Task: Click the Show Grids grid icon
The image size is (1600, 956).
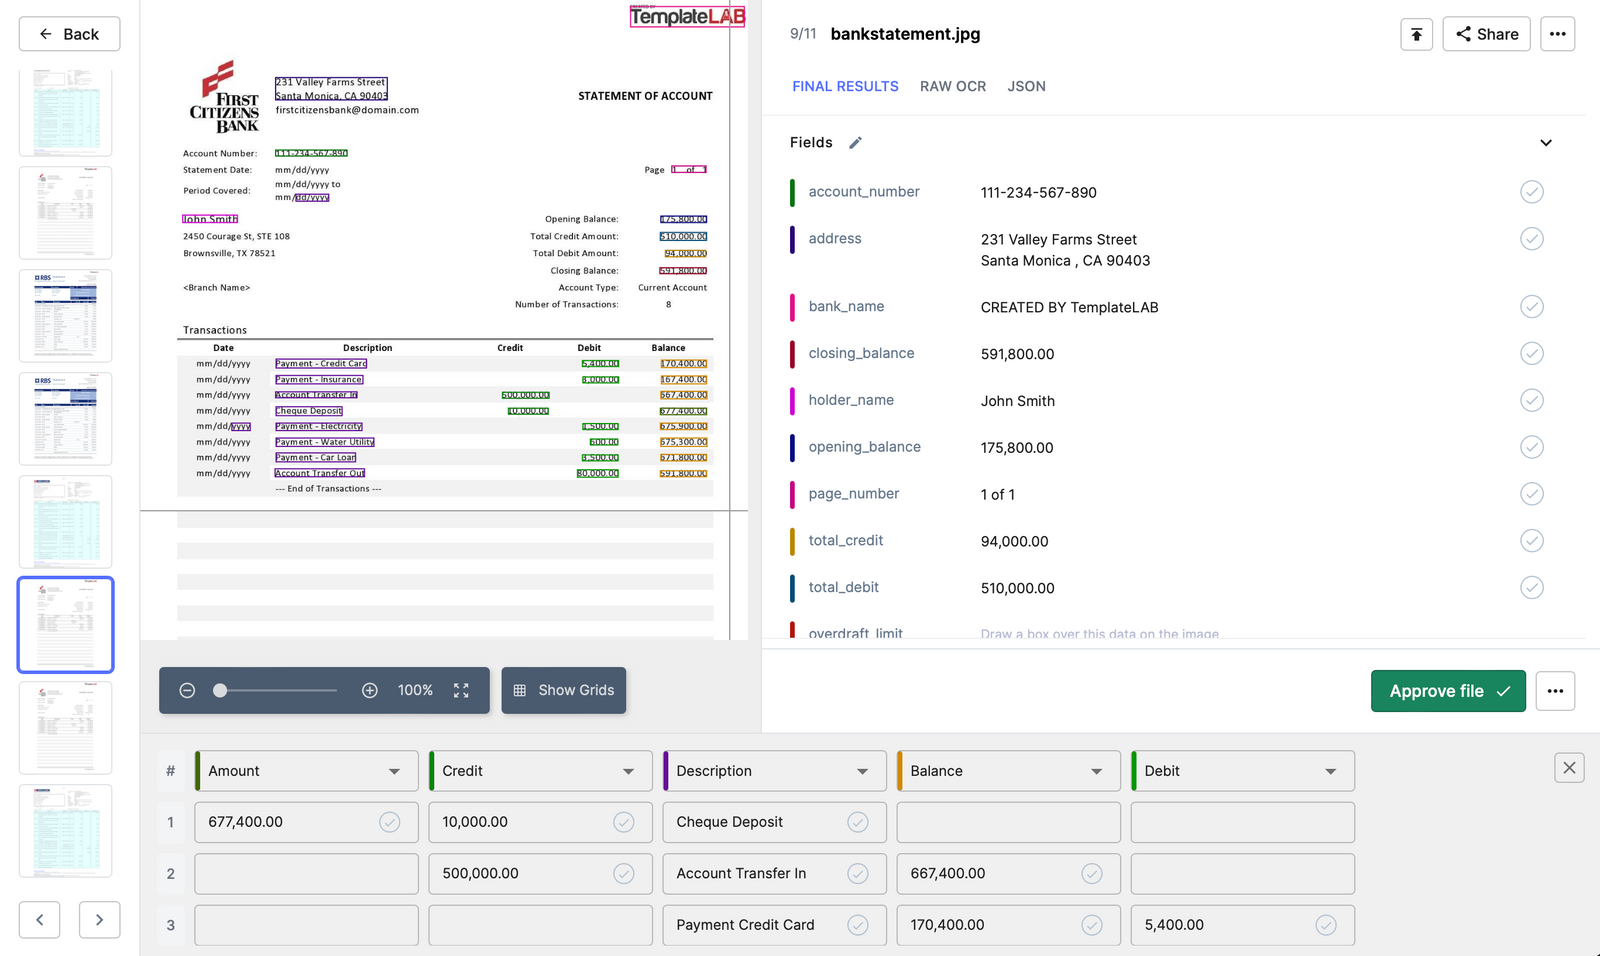Action: click(519, 690)
